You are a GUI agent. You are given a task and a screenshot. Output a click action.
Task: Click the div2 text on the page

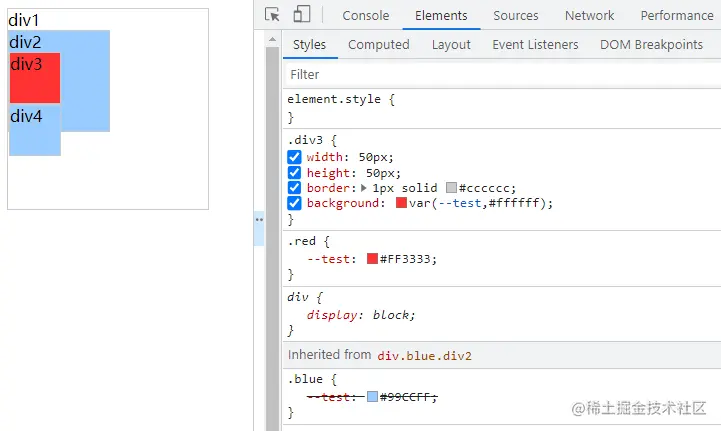click(x=25, y=42)
